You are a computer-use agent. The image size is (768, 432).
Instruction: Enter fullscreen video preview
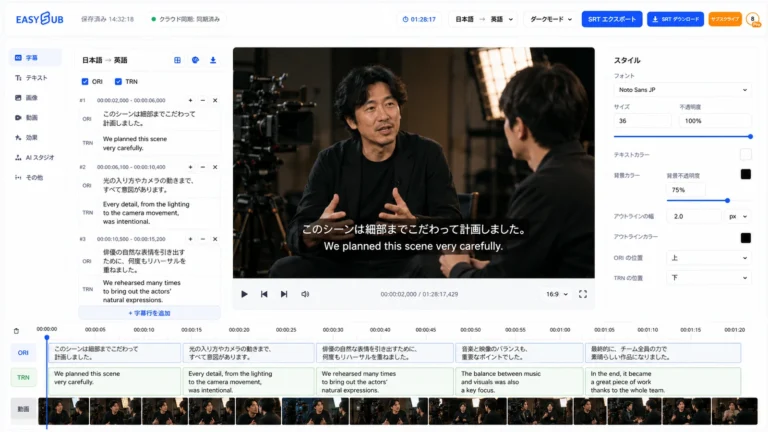(x=583, y=294)
